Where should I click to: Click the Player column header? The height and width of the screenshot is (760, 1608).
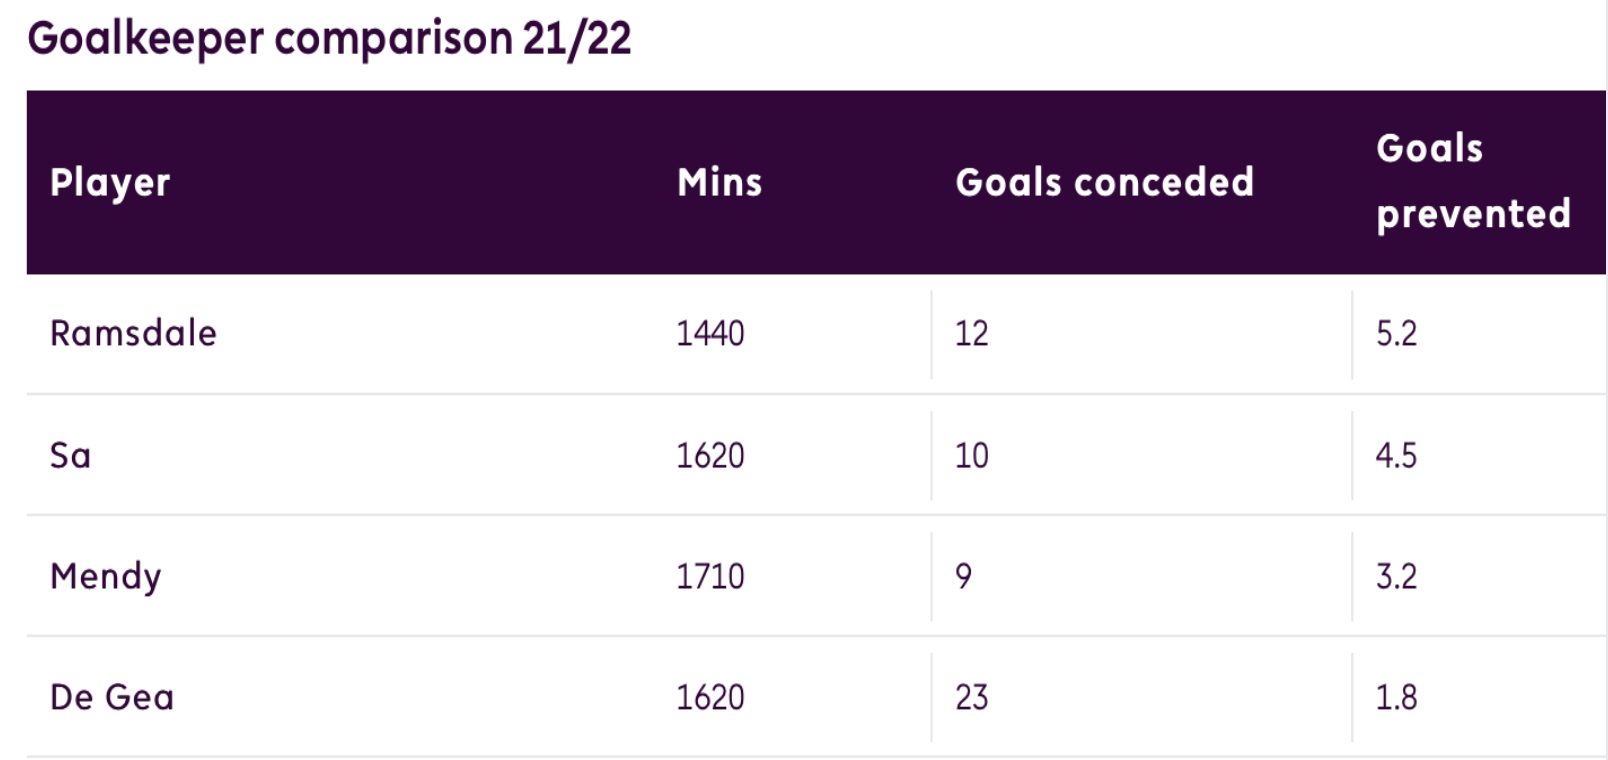coord(110,183)
